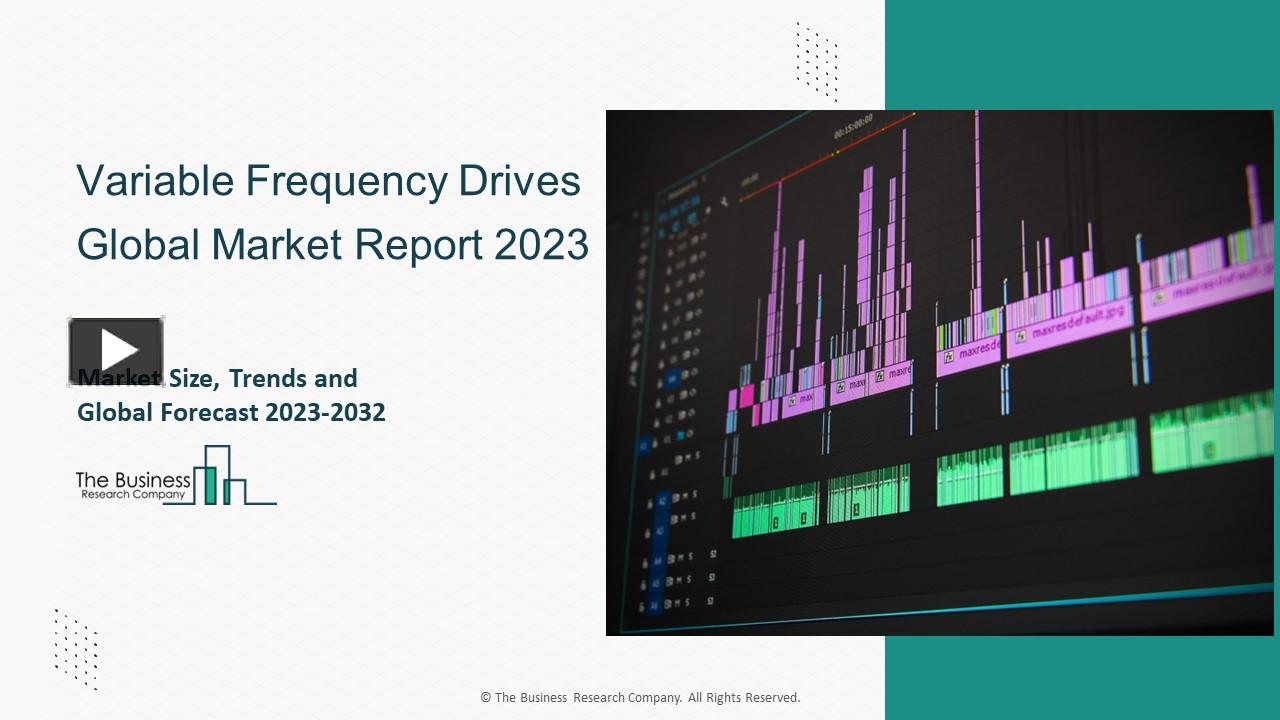Select the blue highlighted A4 track target button
This screenshot has height=720, width=1280.
(x=659, y=557)
